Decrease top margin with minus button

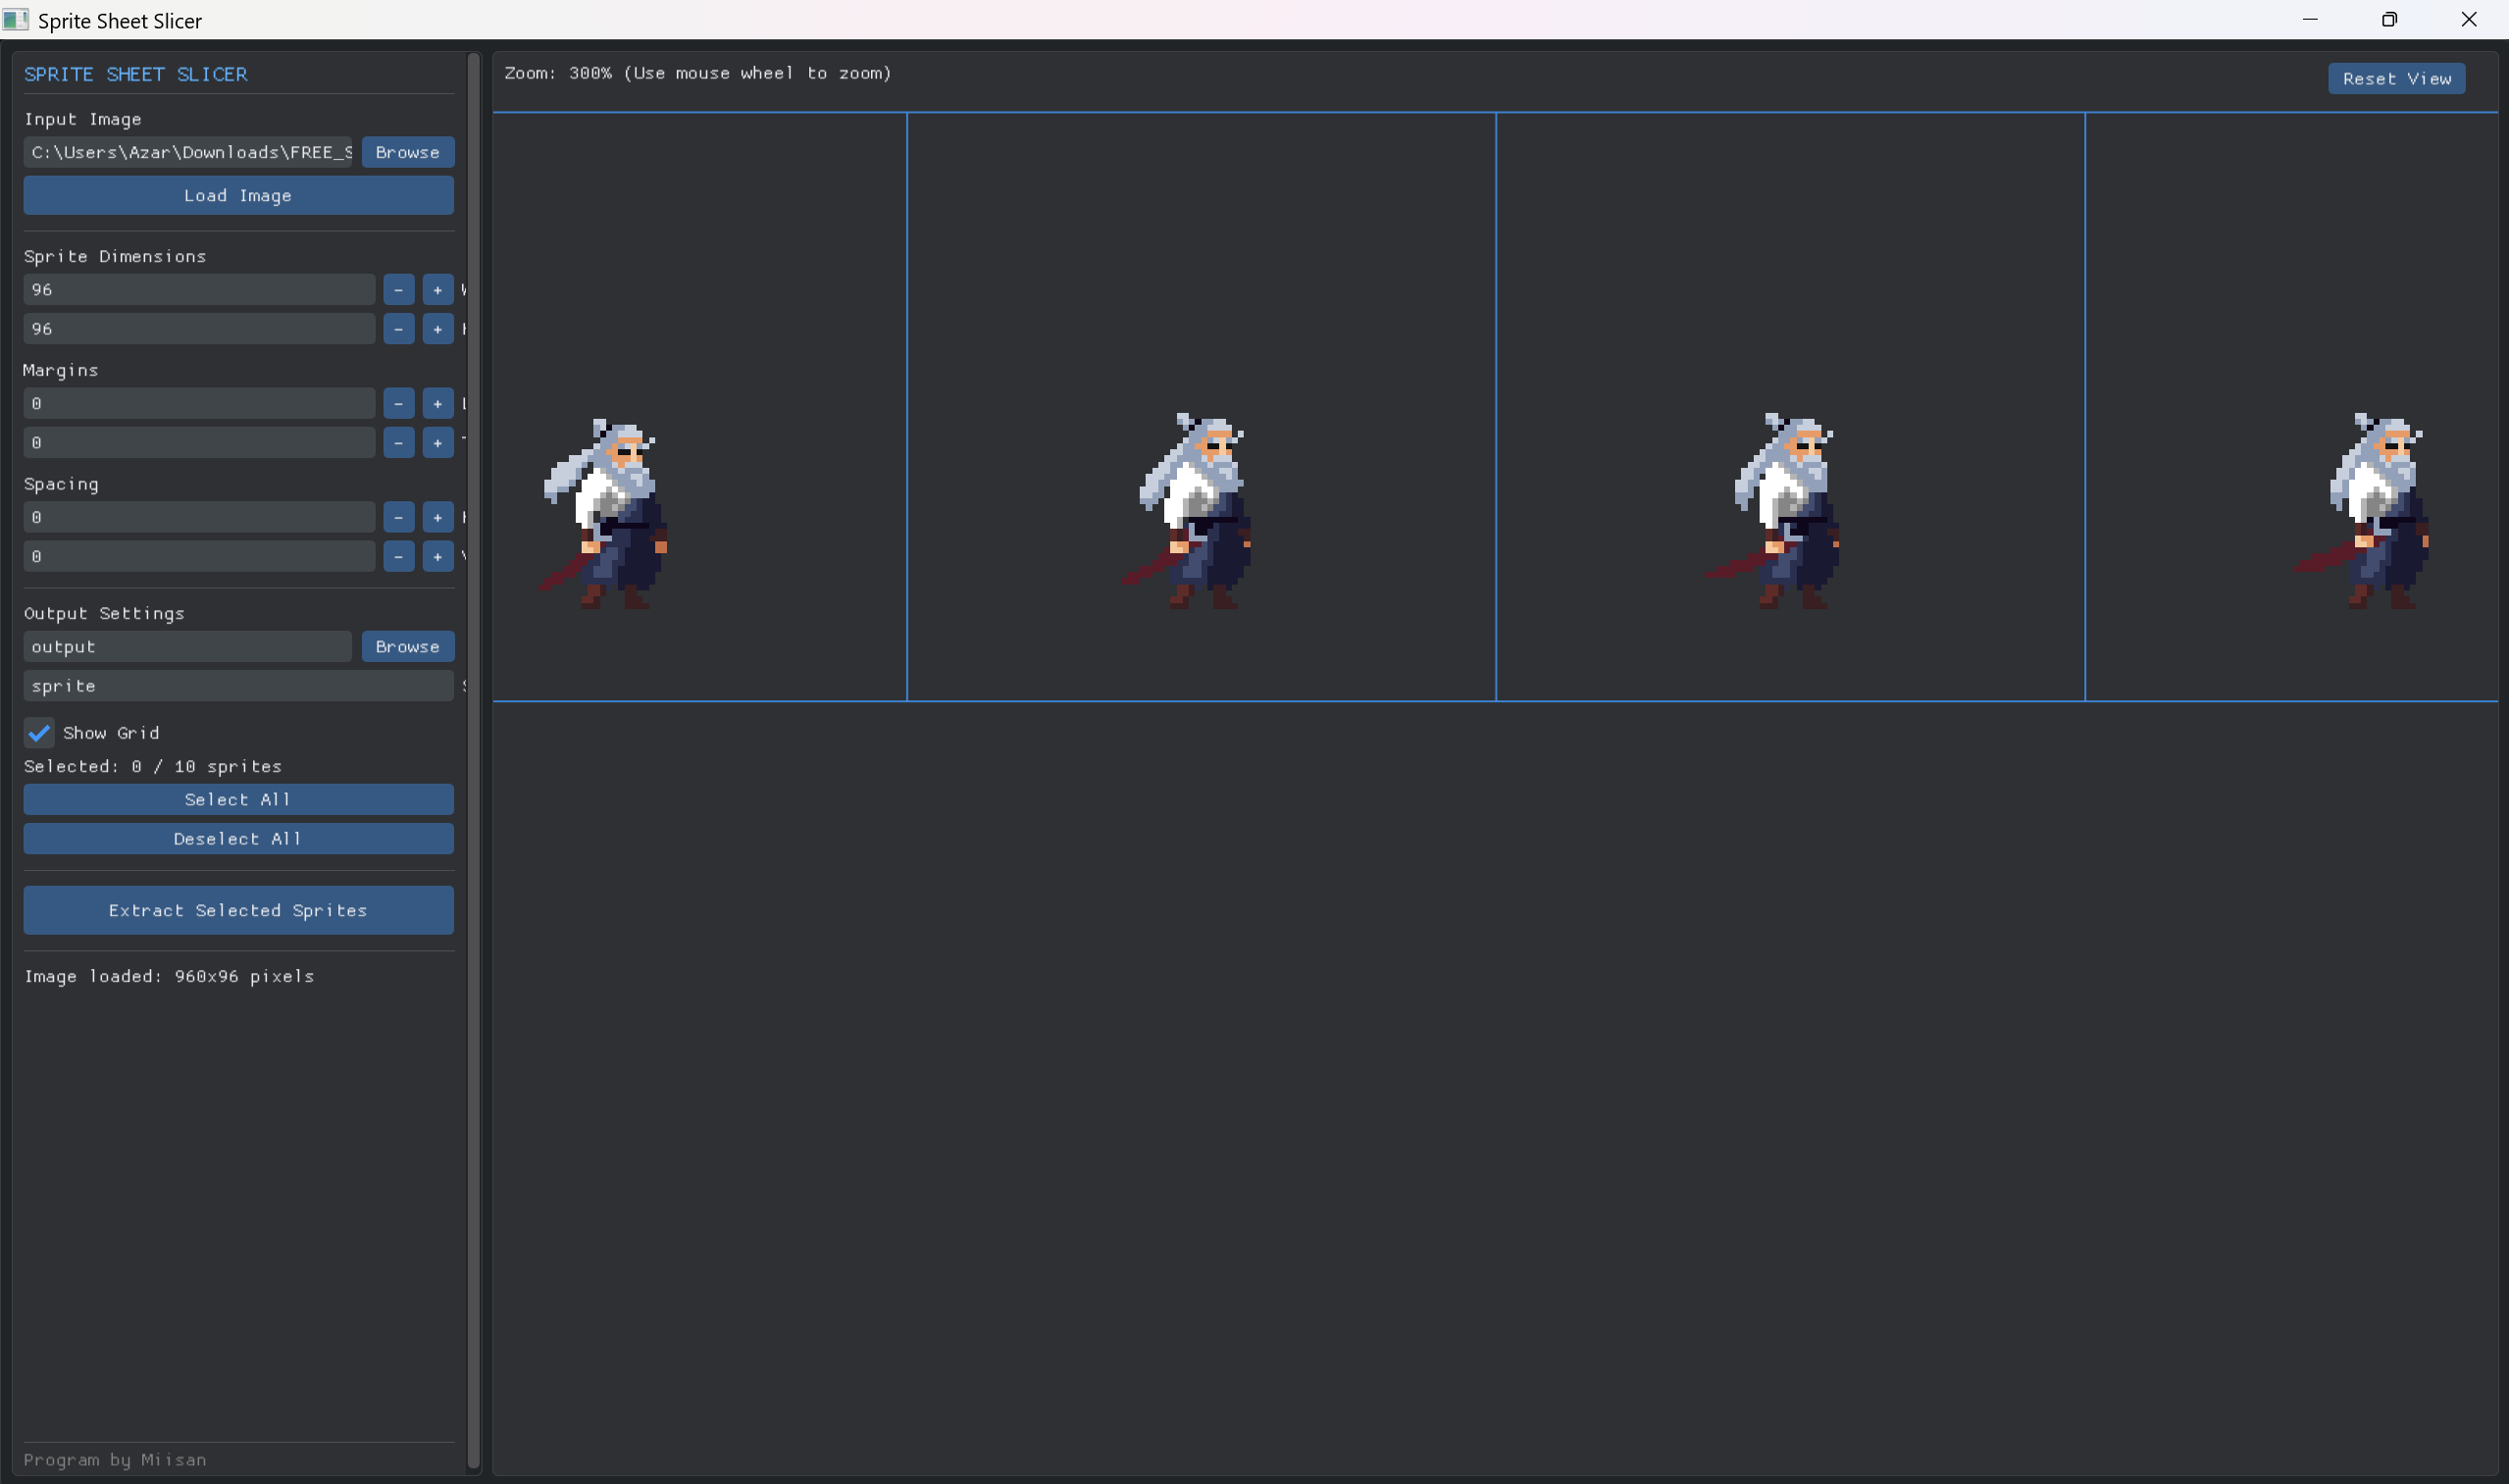[398, 443]
